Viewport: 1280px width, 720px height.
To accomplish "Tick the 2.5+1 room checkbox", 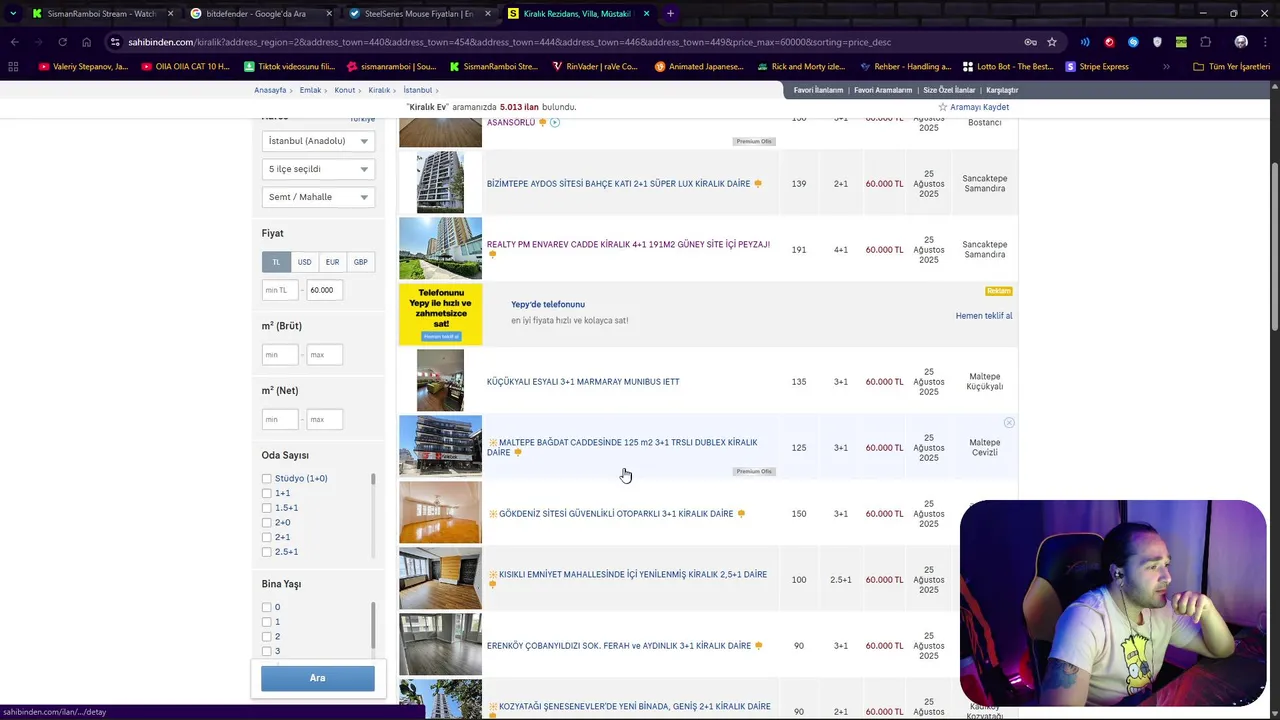I will (267, 552).
